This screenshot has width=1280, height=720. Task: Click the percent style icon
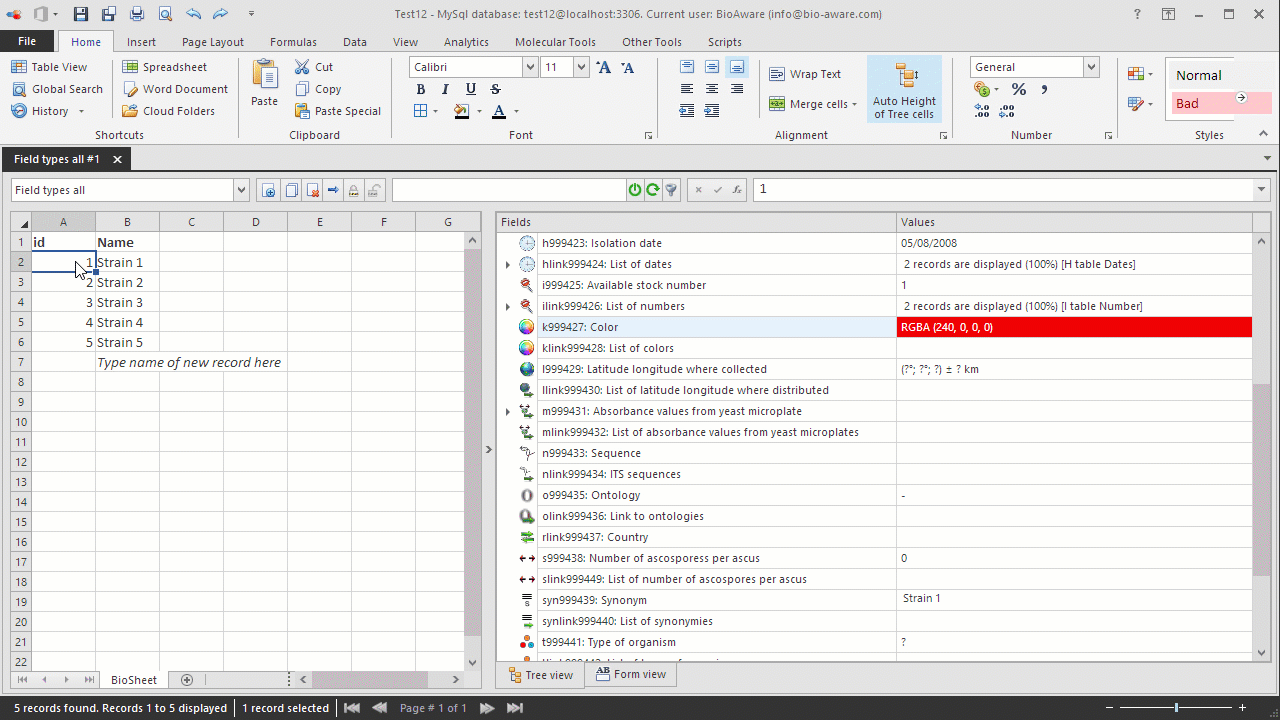click(x=1019, y=89)
